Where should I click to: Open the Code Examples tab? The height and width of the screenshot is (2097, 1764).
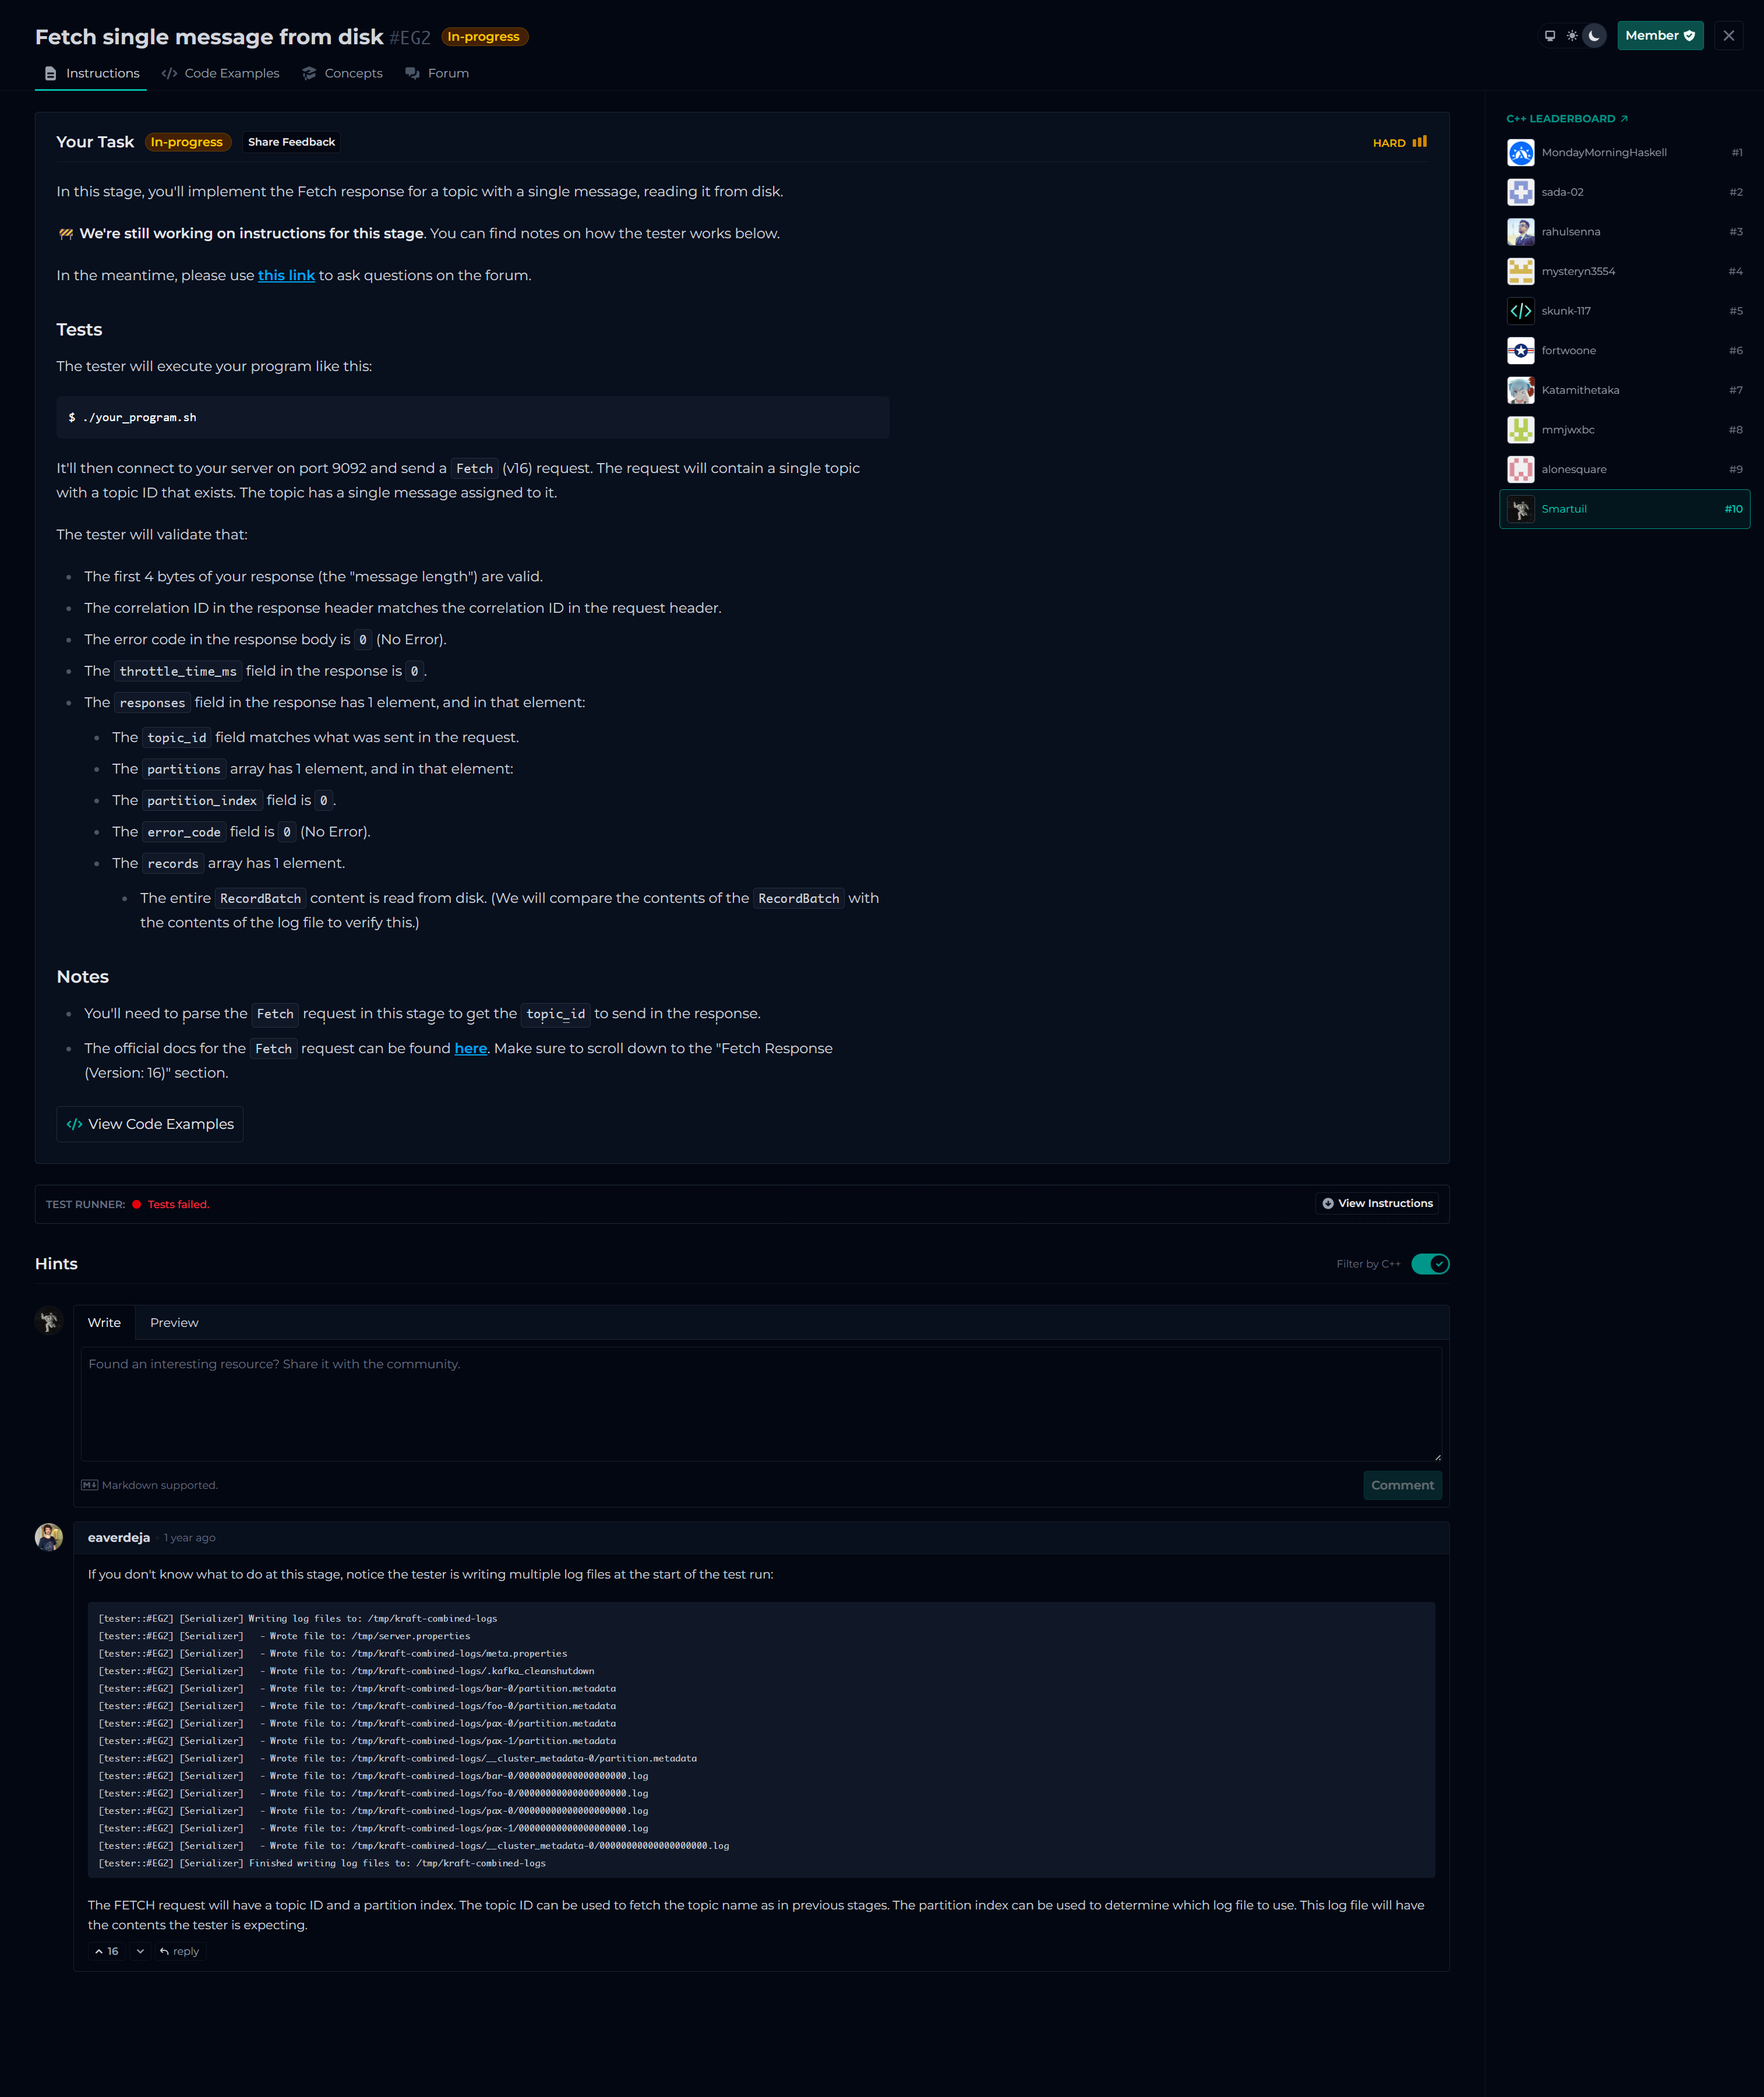click(221, 74)
